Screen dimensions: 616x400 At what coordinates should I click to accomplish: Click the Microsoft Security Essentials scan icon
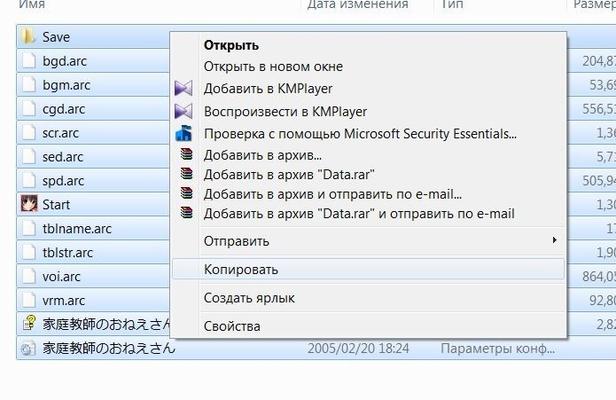[x=183, y=134]
